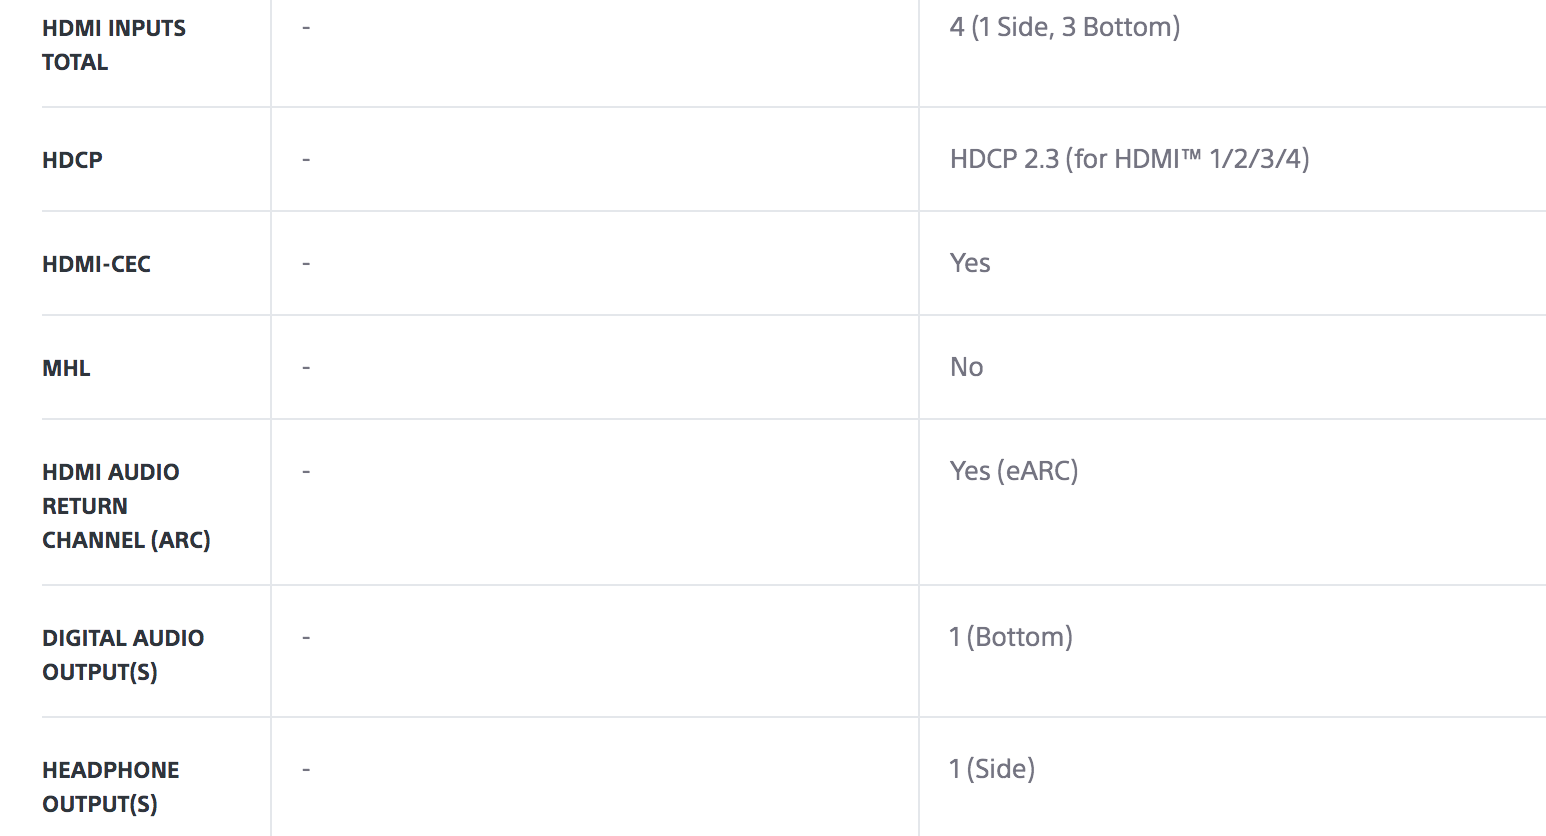Select the "4 (1 Side, 3 Bottom)" value

1064,27
